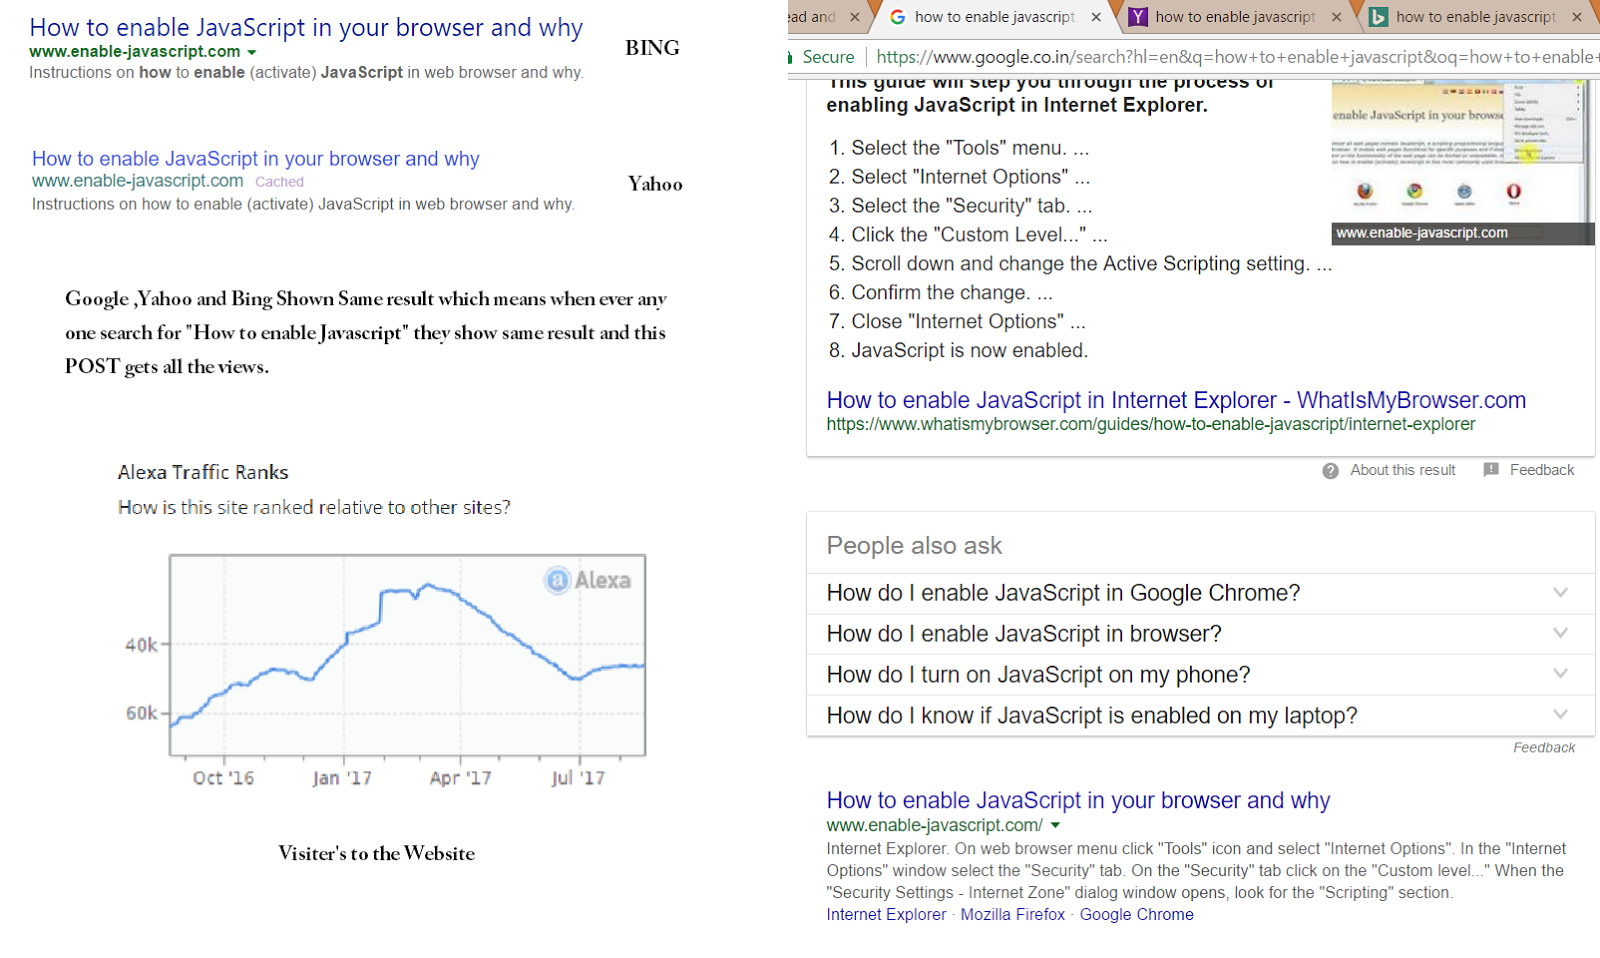Open dropdown arrow next to Bing result URL
Image resolution: width=1600 pixels, height=958 pixels.
point(252,52)
